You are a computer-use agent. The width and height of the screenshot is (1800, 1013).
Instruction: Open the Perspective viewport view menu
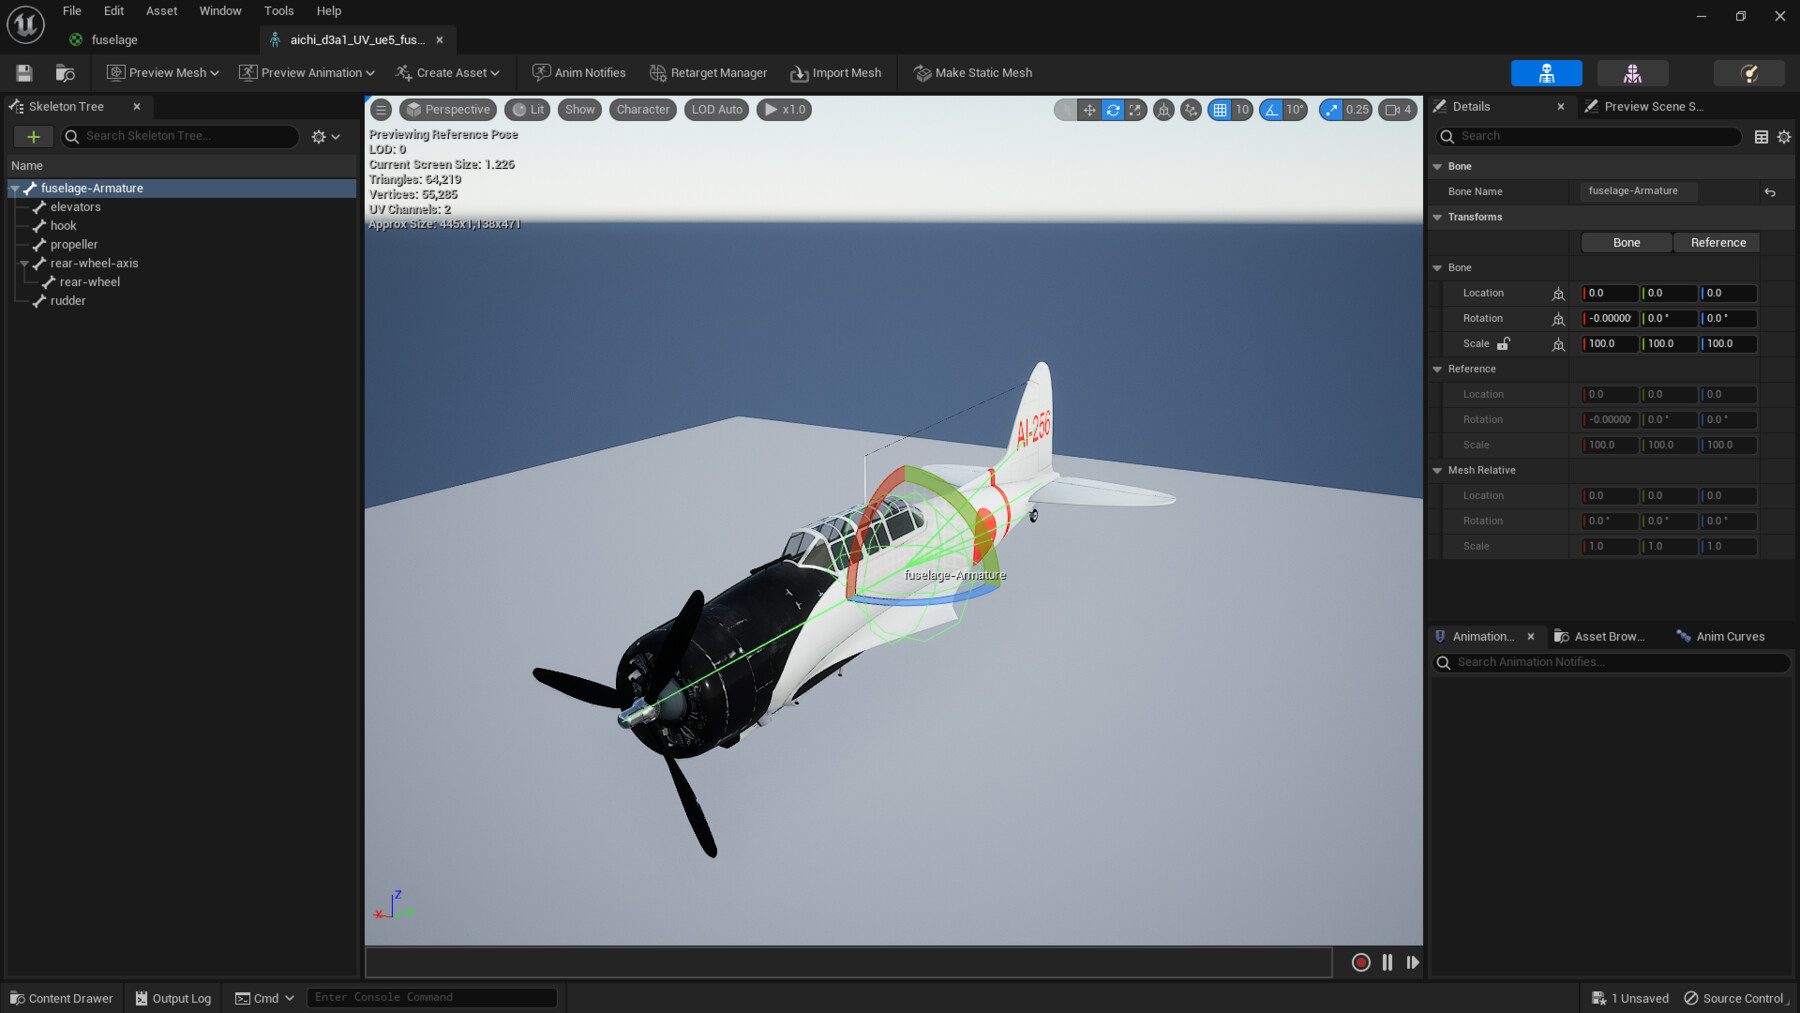point(447,110)
